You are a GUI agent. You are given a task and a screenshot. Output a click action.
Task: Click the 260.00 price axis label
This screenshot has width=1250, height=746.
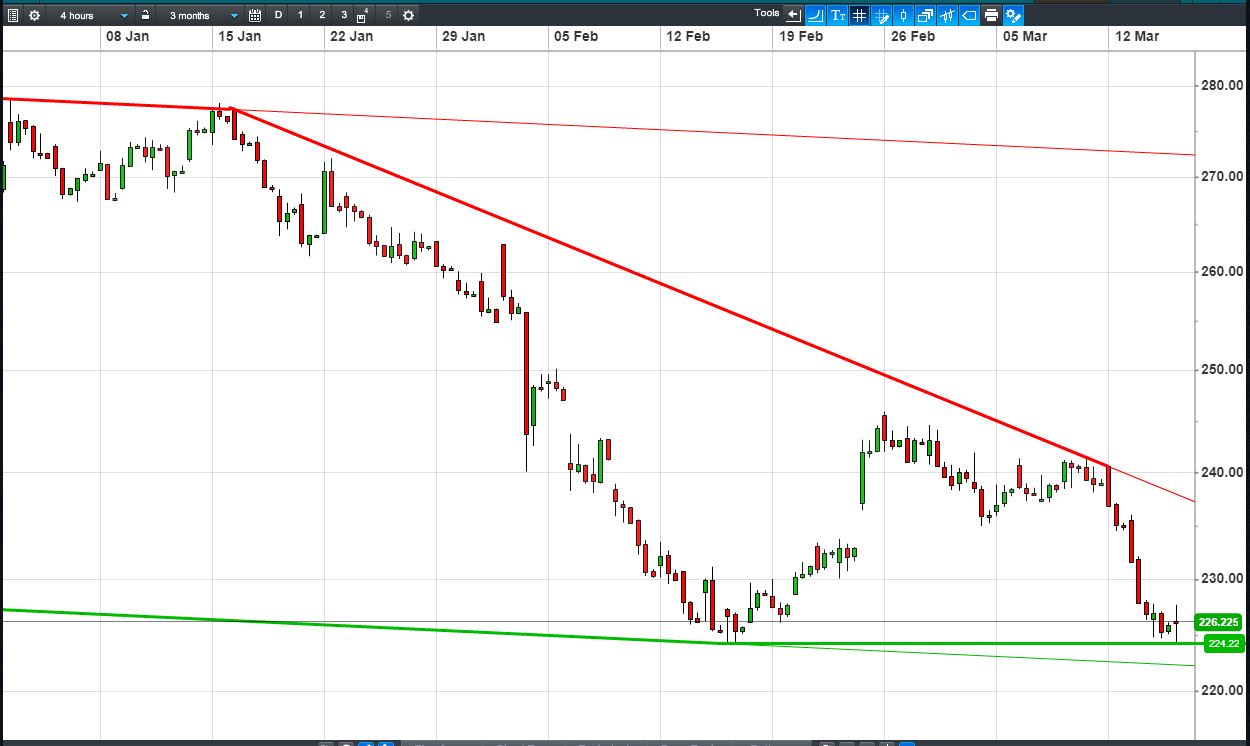coord(1222,272)
